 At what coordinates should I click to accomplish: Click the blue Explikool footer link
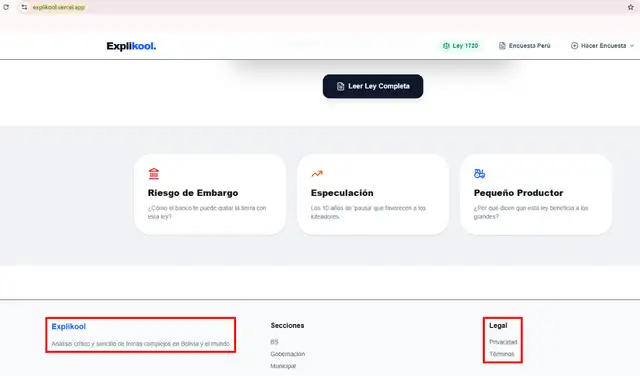pyautogui.click(x=69, y=327)
